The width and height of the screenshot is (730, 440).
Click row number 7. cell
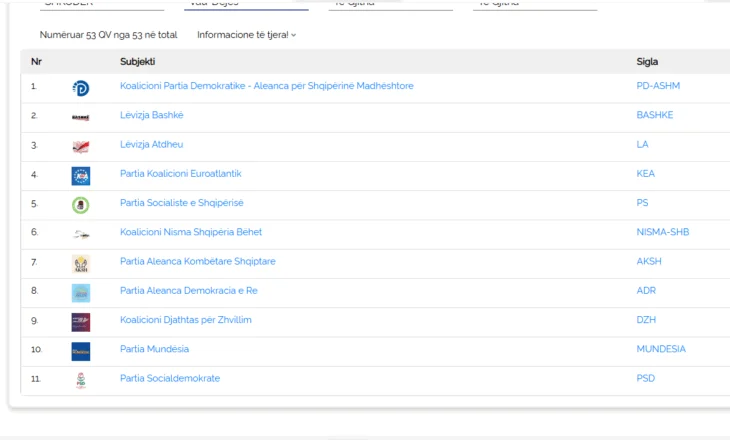tap(34, 262)
